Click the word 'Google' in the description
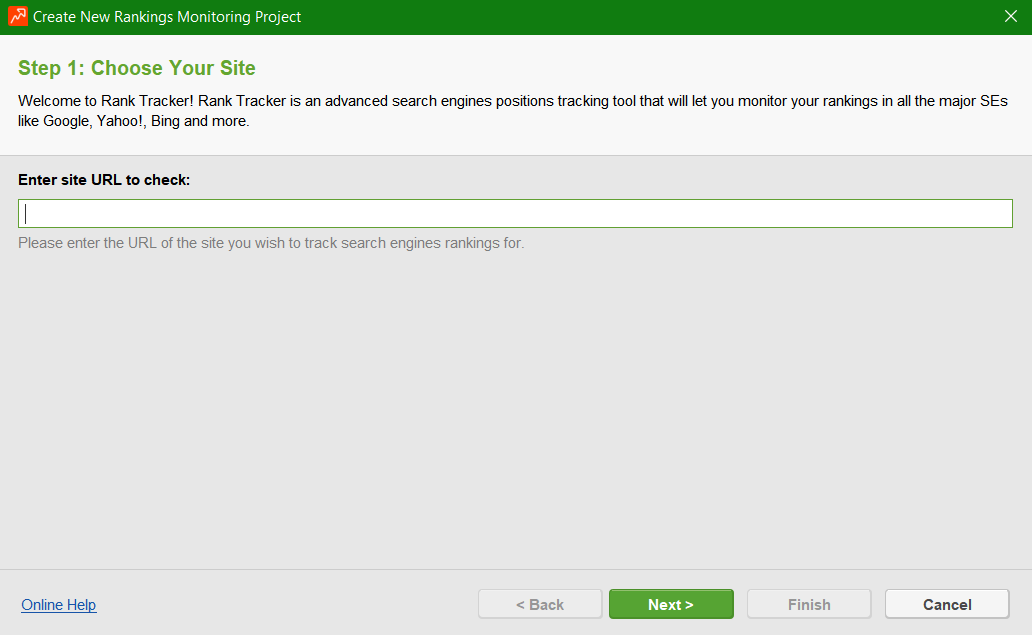Viewport: 1032px width, 635px height. tap(67, 121)
